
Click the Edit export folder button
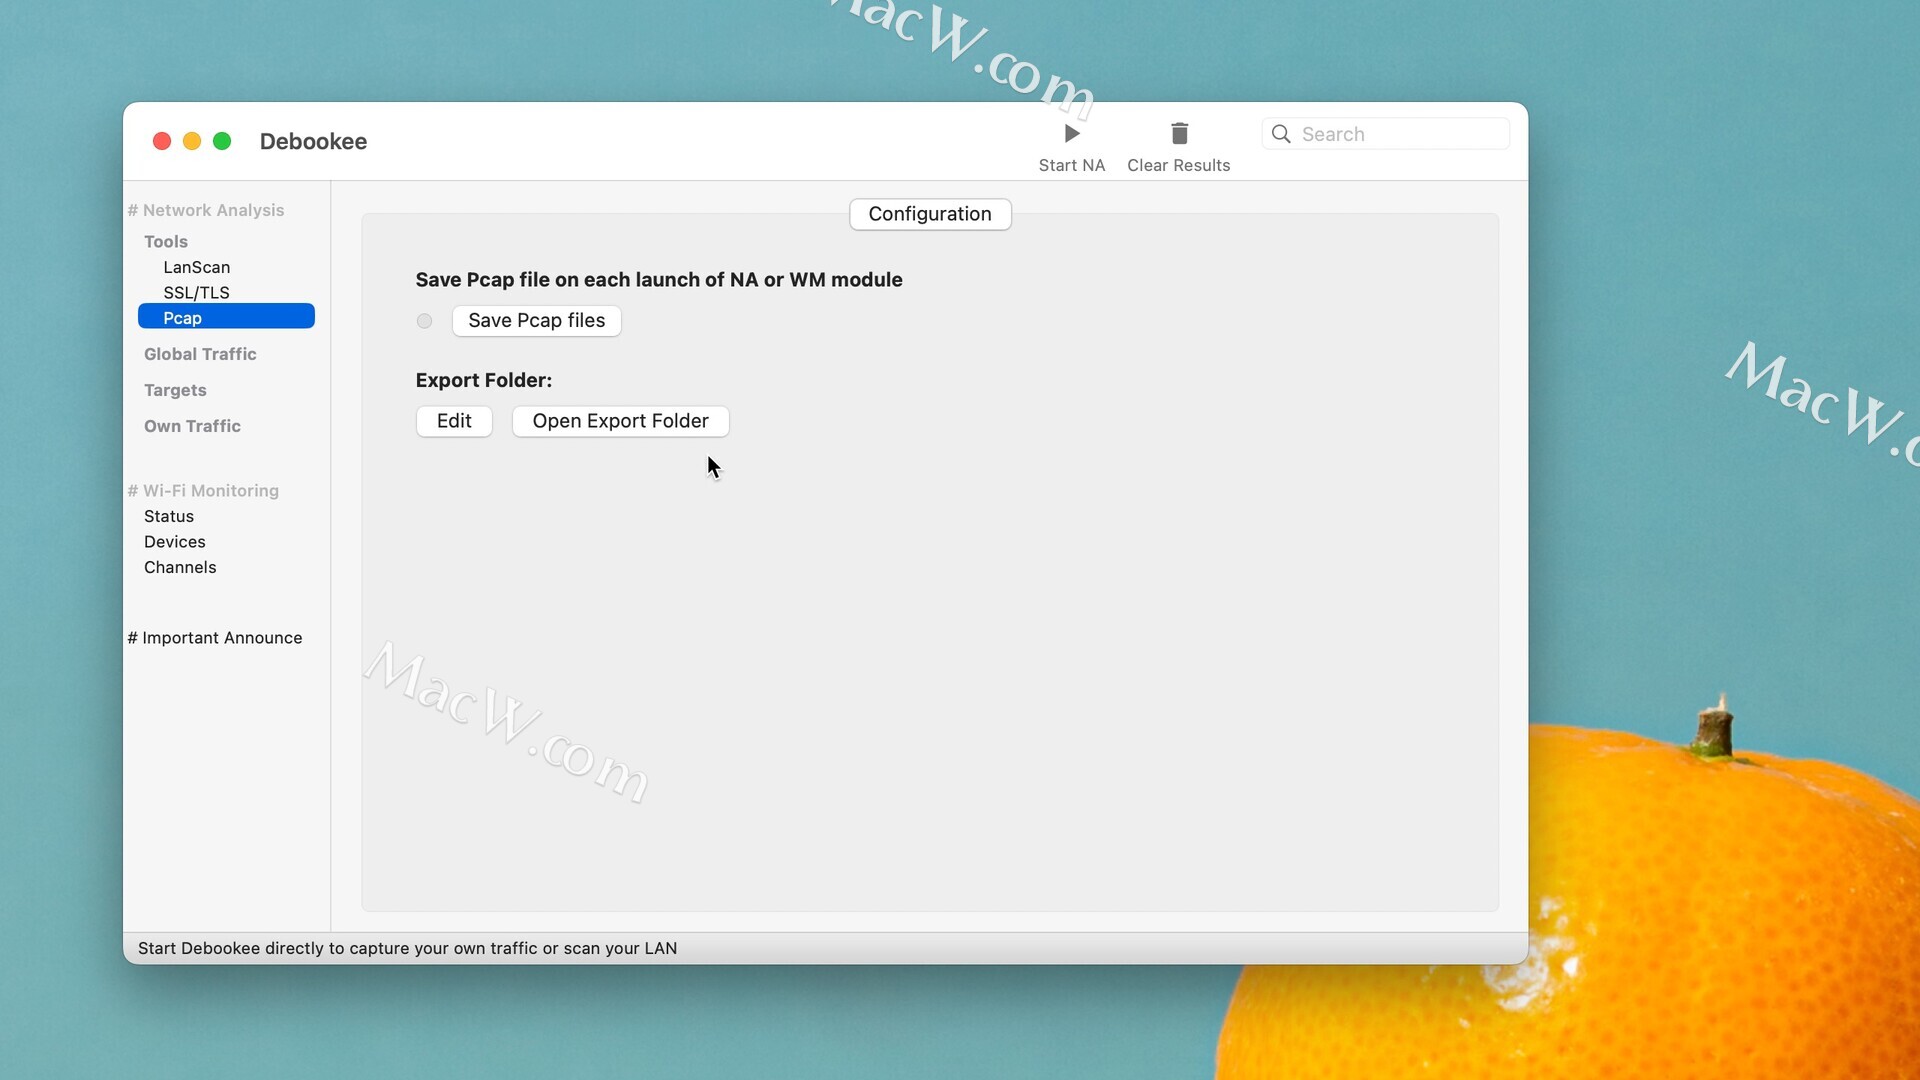pos(454,421)
